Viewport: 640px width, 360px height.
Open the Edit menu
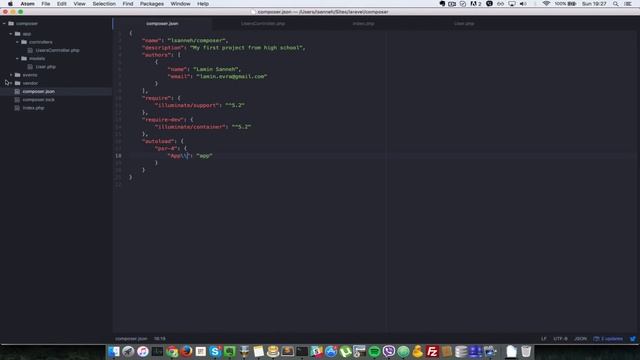62,4
